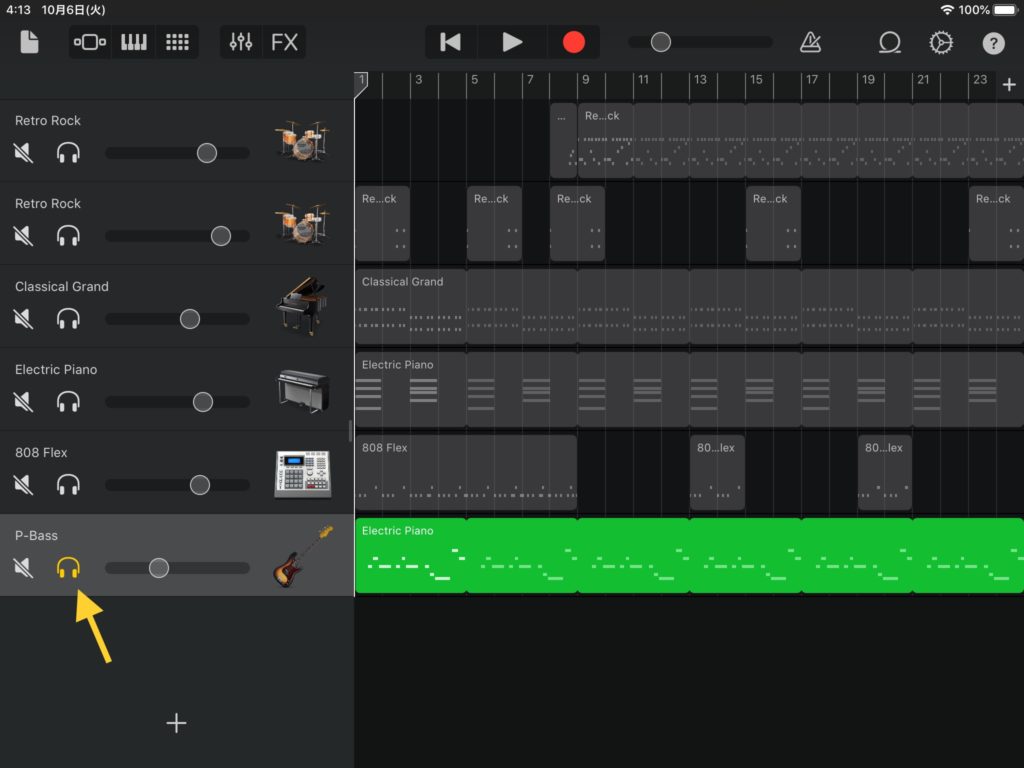Add song section with ruler plus
Viewport: 1024px width, 768px height.
[x=1008, y=85]
